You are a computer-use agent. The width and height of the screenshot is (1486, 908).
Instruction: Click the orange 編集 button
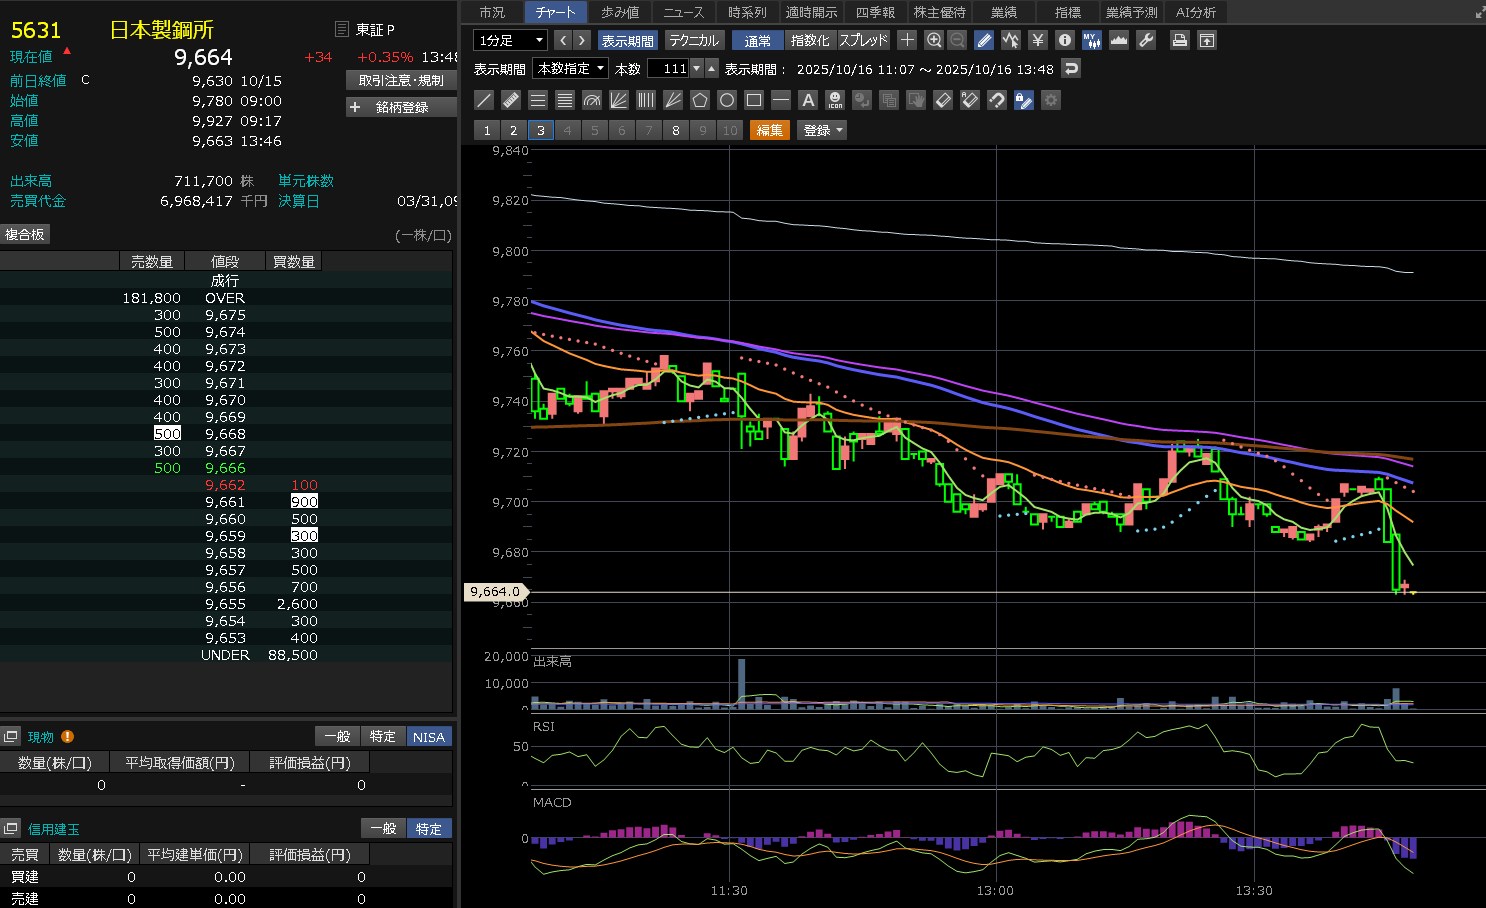click(x=769, y=130)
